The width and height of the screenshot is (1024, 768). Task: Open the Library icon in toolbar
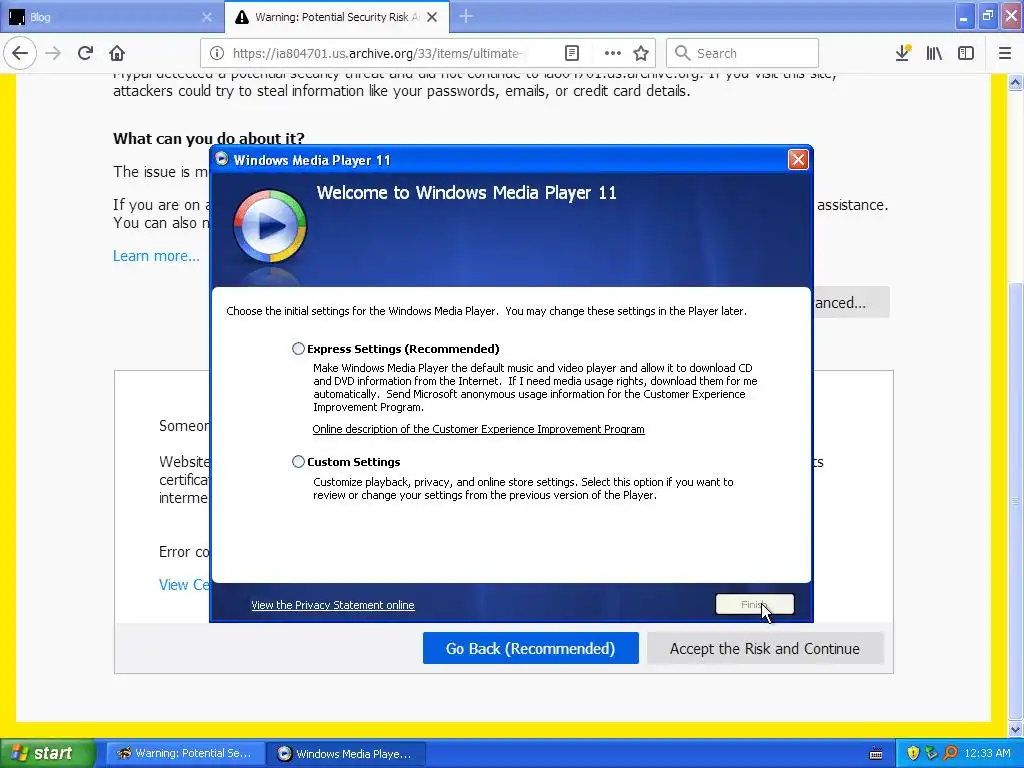(x=935, y=53)
